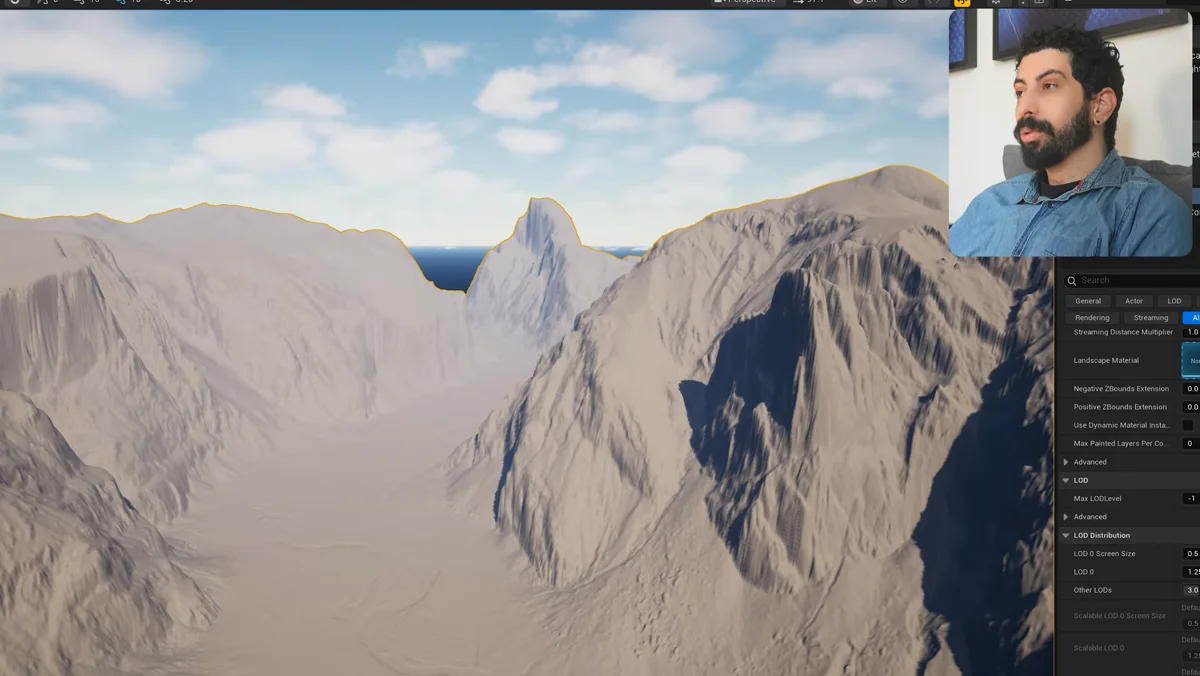Viewport: 1200px width, 676px height.
Task: Click the LOD 0 Screen Size value
Action: click(1191, 553)
